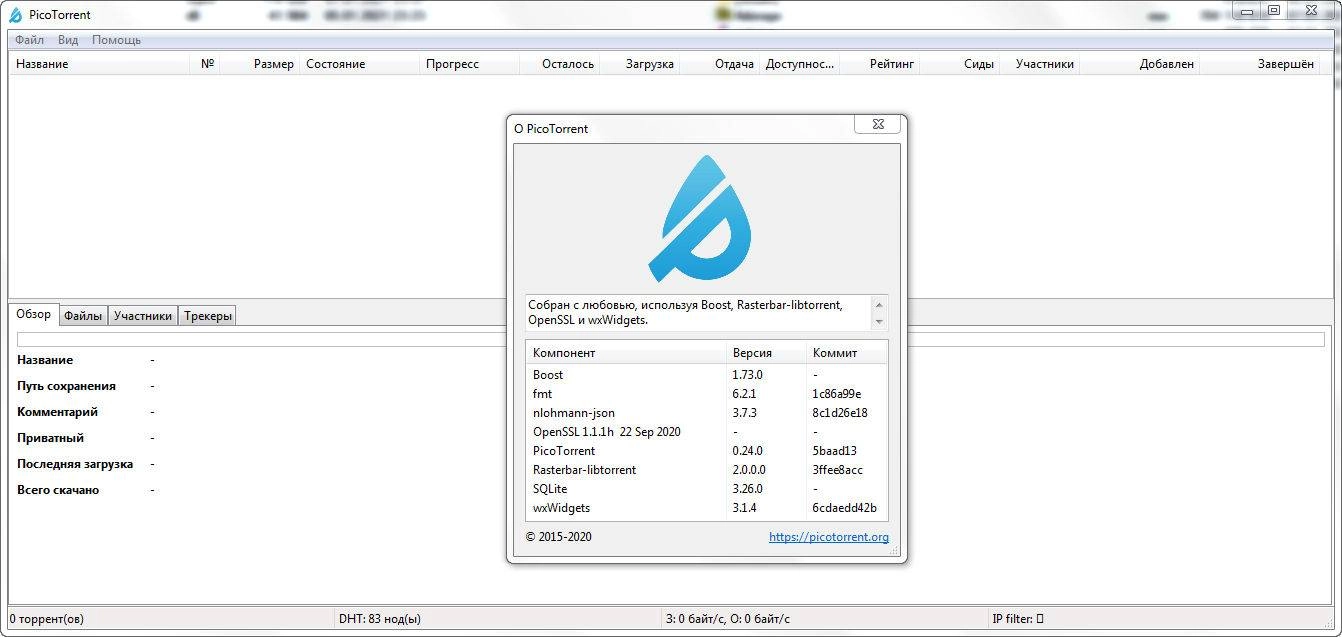Select the PicoTorrent 0.24.0 row

click(706, 451)
